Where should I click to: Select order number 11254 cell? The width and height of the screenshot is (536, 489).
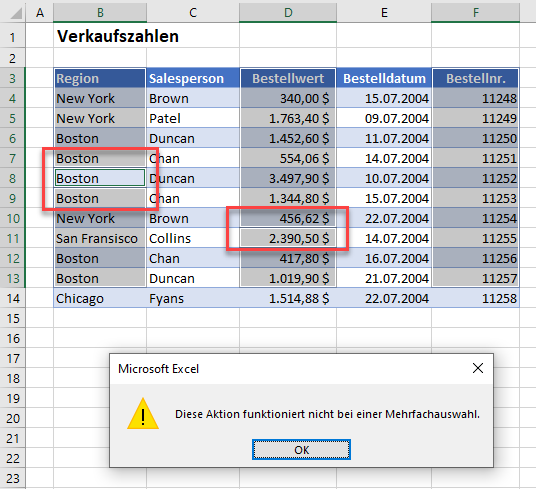pyautogui.click(x=475, y=218)
